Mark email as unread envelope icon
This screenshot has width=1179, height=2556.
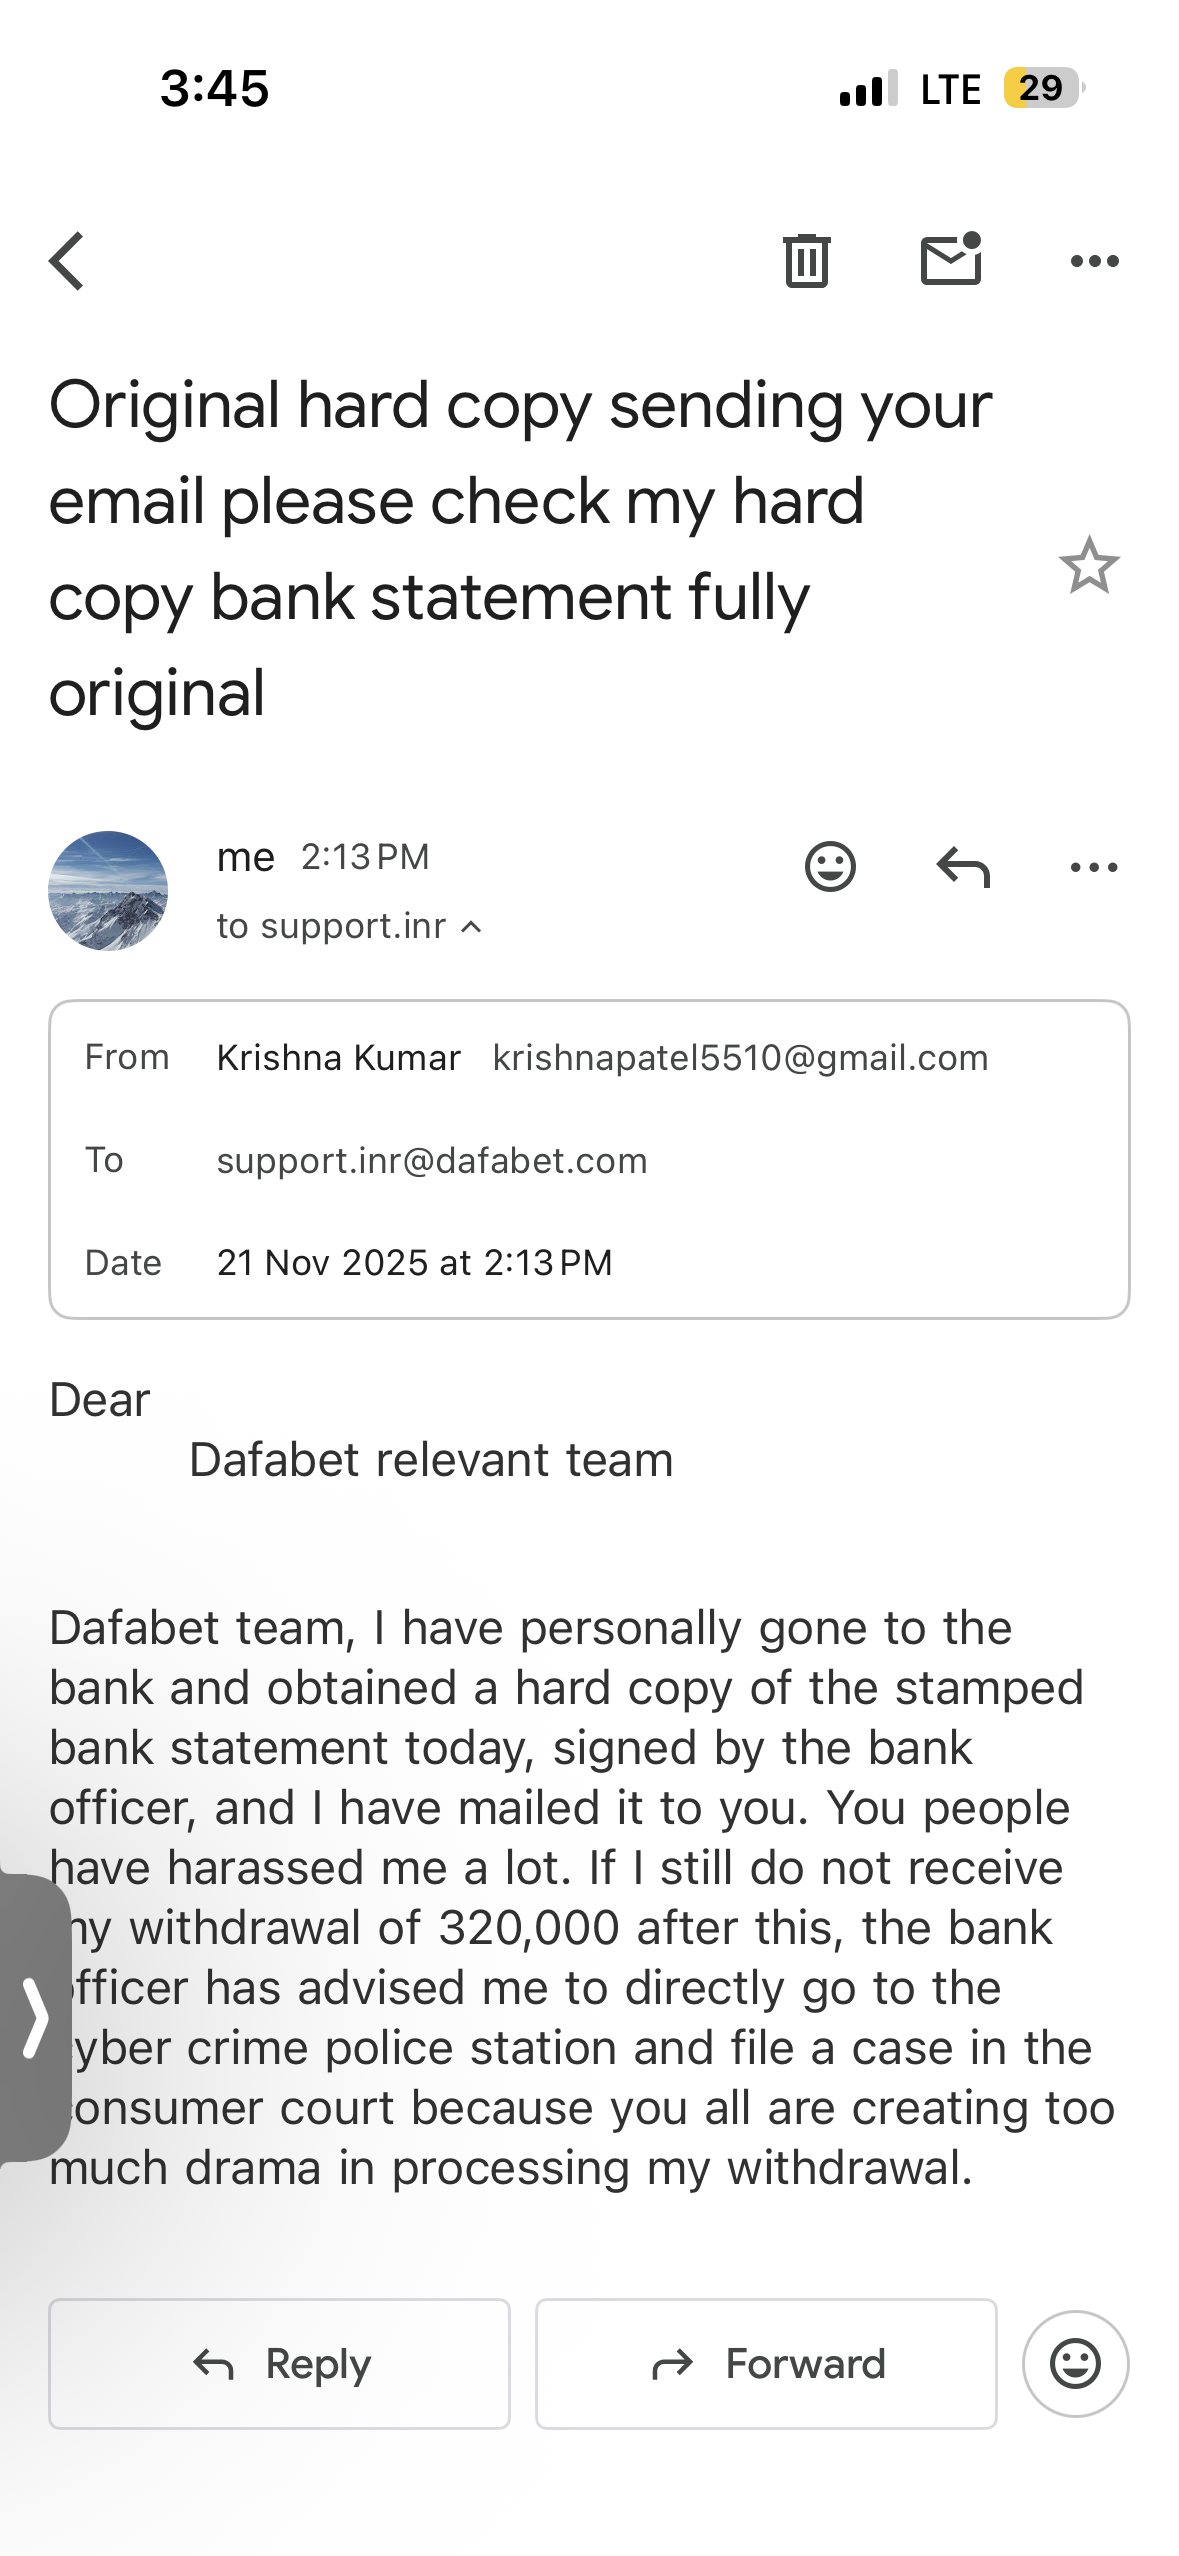950,260
